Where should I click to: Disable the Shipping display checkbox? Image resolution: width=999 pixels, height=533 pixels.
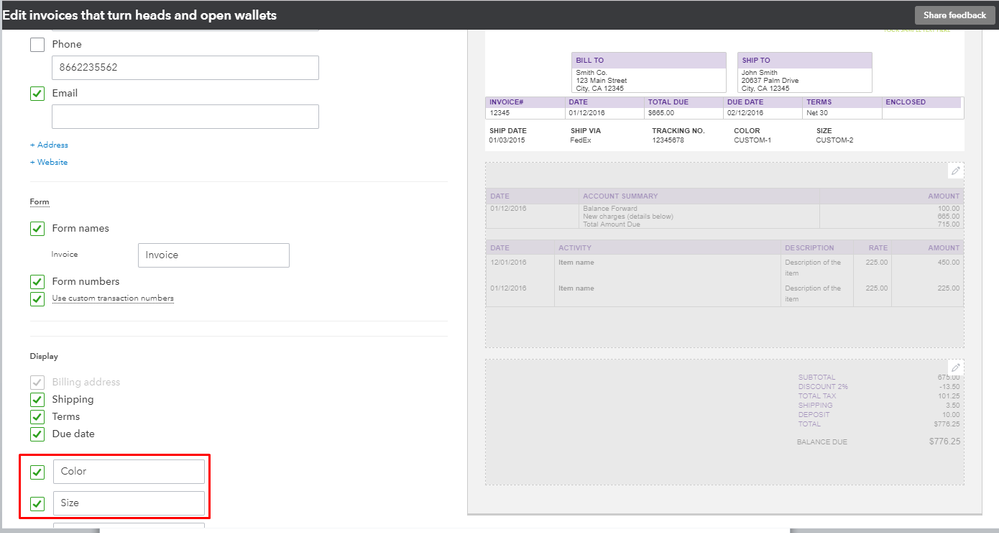[x=38, y=399]
